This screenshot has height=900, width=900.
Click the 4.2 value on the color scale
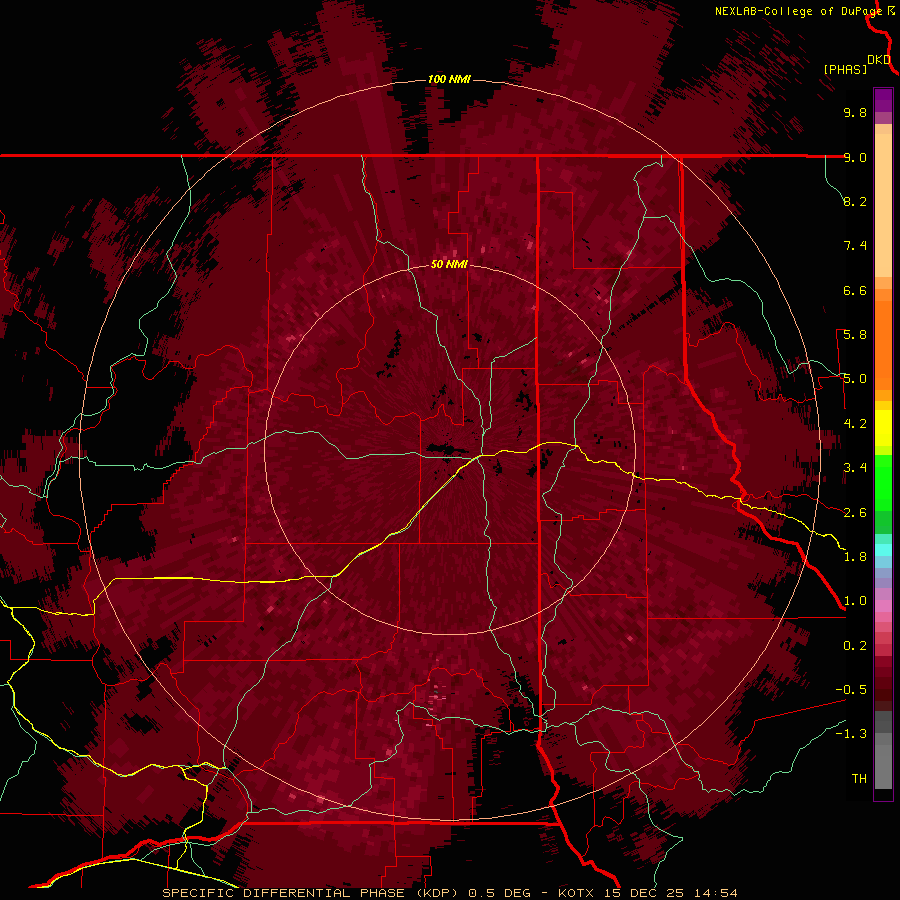tap(855, 424)
